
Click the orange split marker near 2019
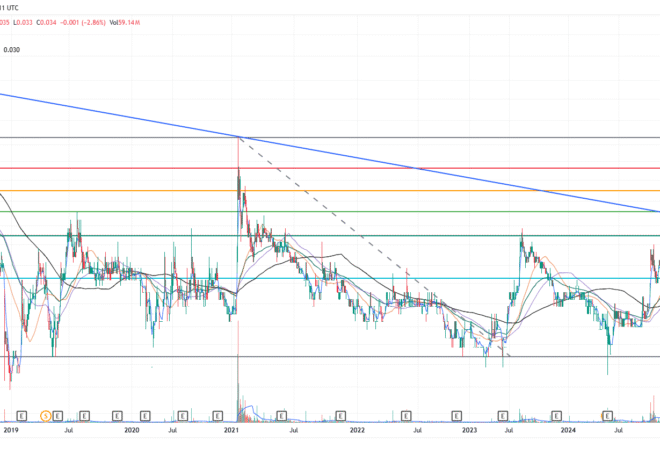point(45,415)
